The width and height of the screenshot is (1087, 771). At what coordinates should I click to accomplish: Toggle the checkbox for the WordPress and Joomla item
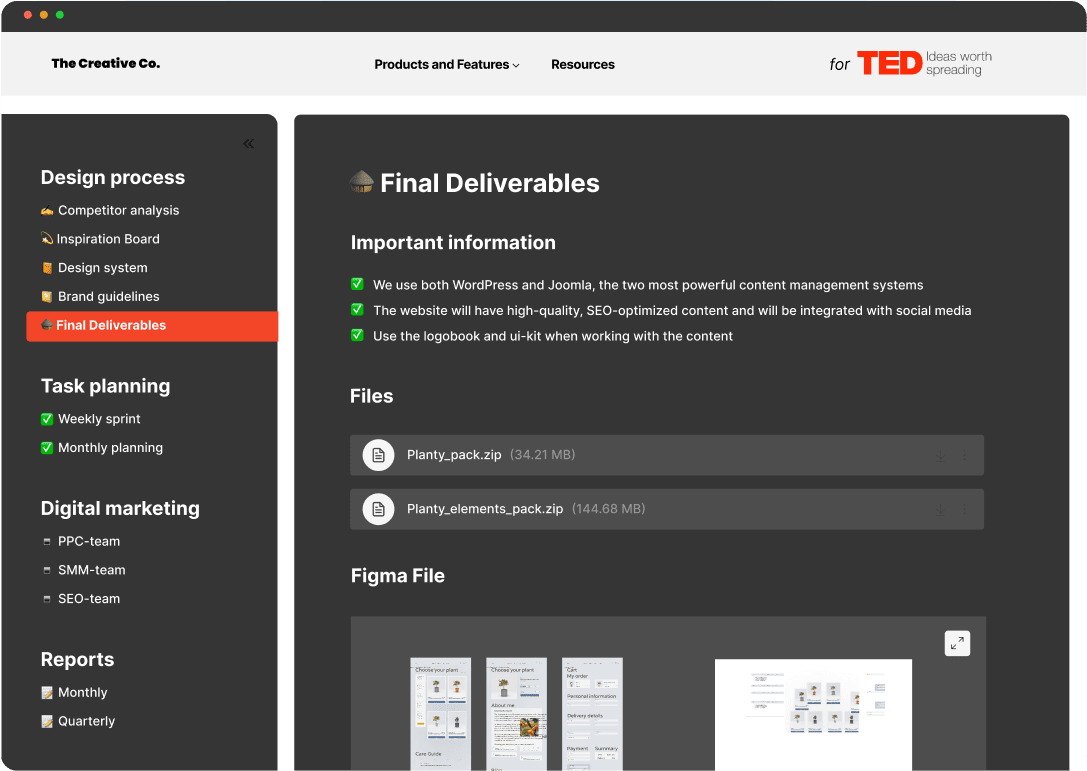(x=357, y=285)
